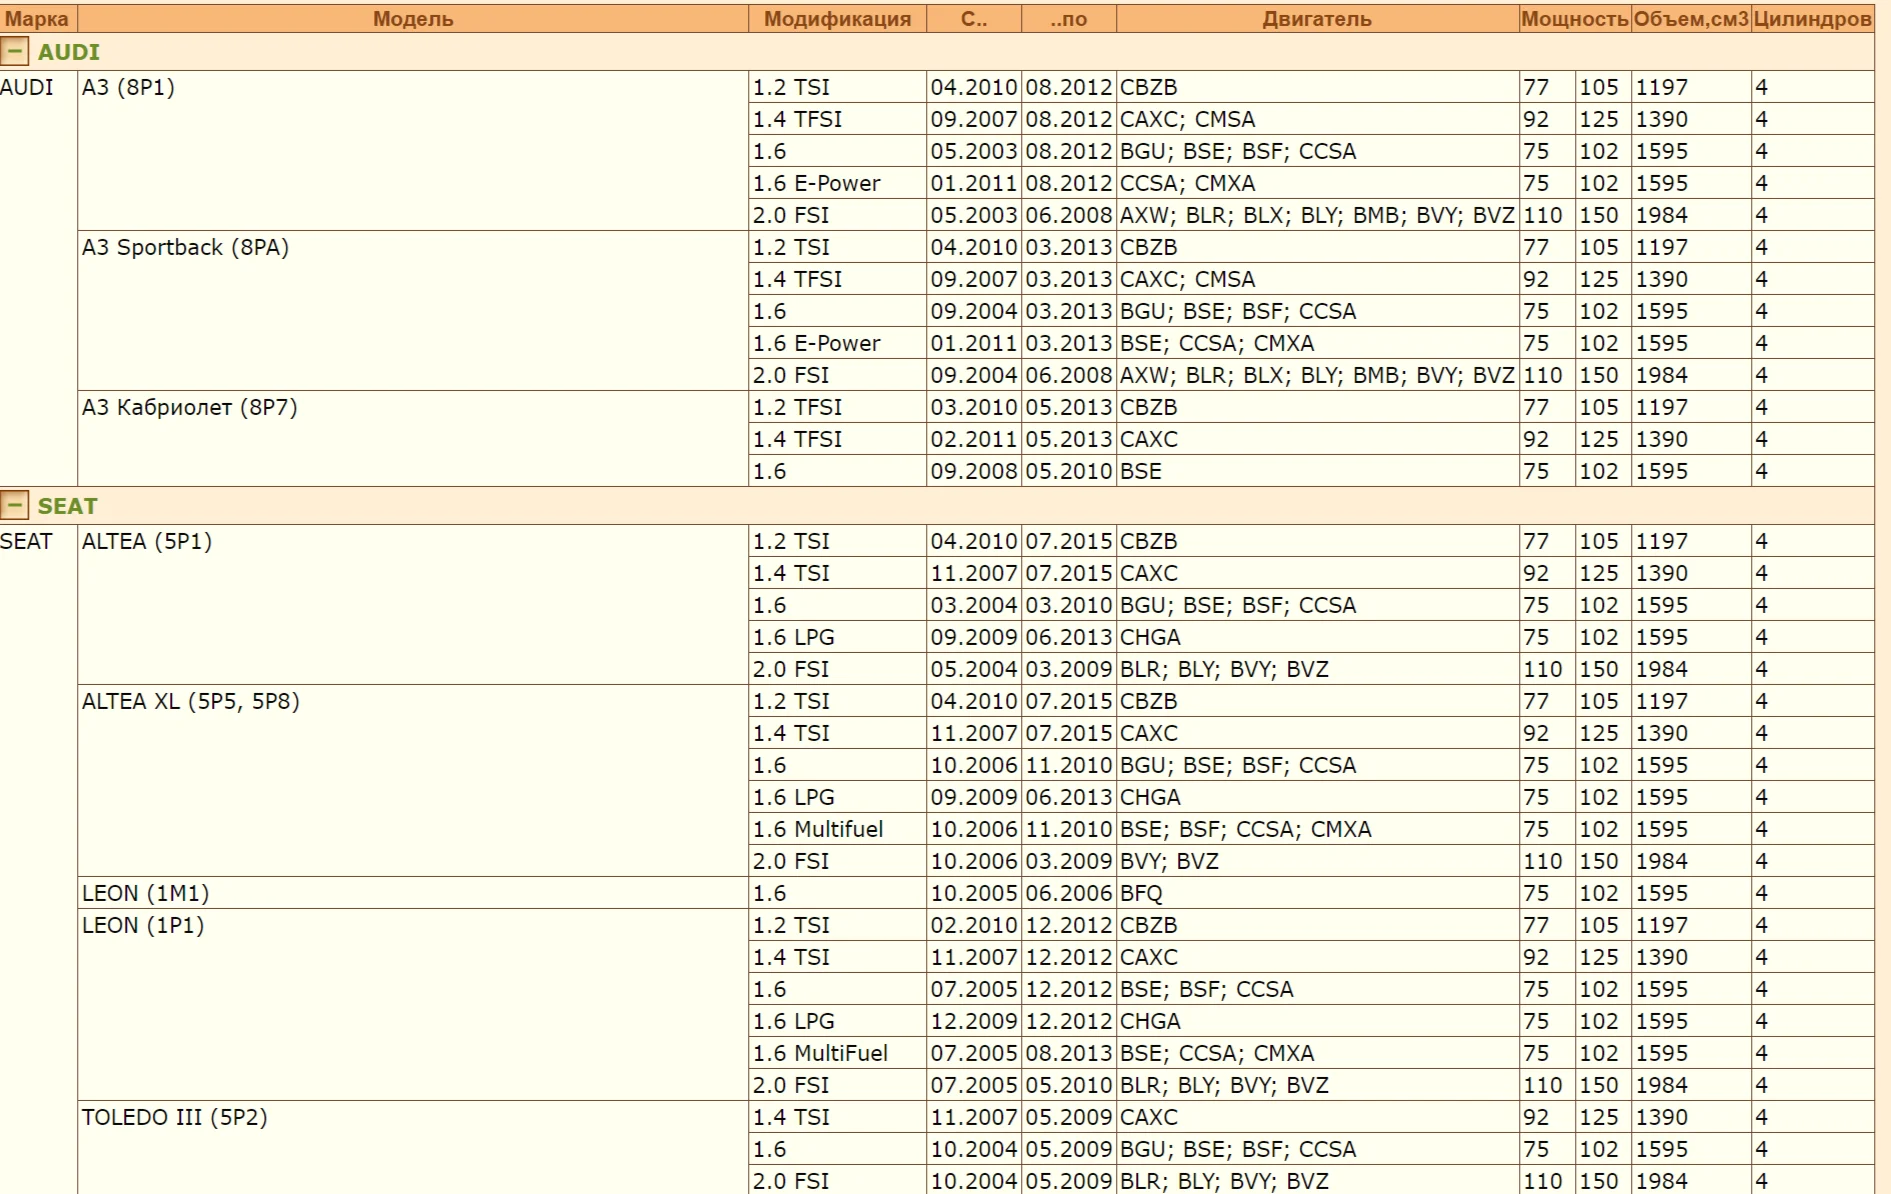Click start date 09.2008 in A3 Кабриолет row
The width and height of the screenshot is (1891, 1194).
coord(974,471)
